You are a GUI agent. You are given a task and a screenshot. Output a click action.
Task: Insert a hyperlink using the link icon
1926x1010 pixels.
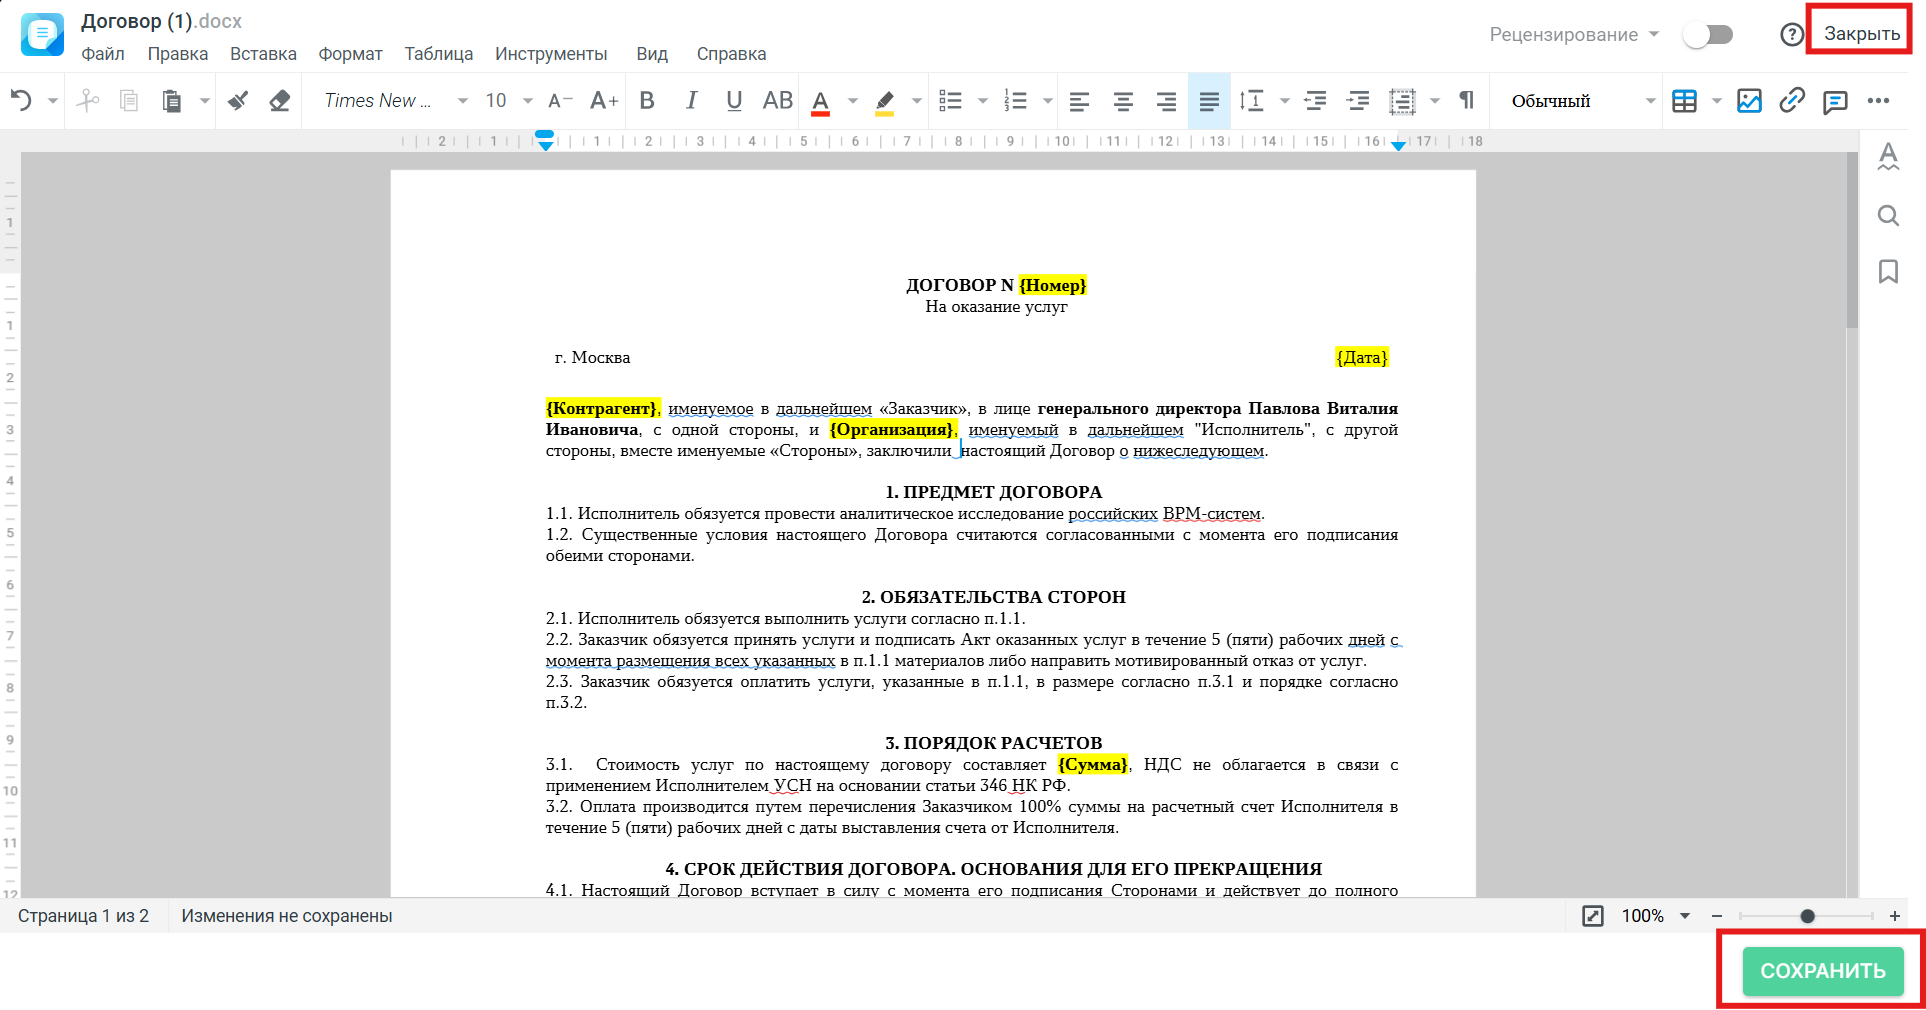[x=1791, y=100]
